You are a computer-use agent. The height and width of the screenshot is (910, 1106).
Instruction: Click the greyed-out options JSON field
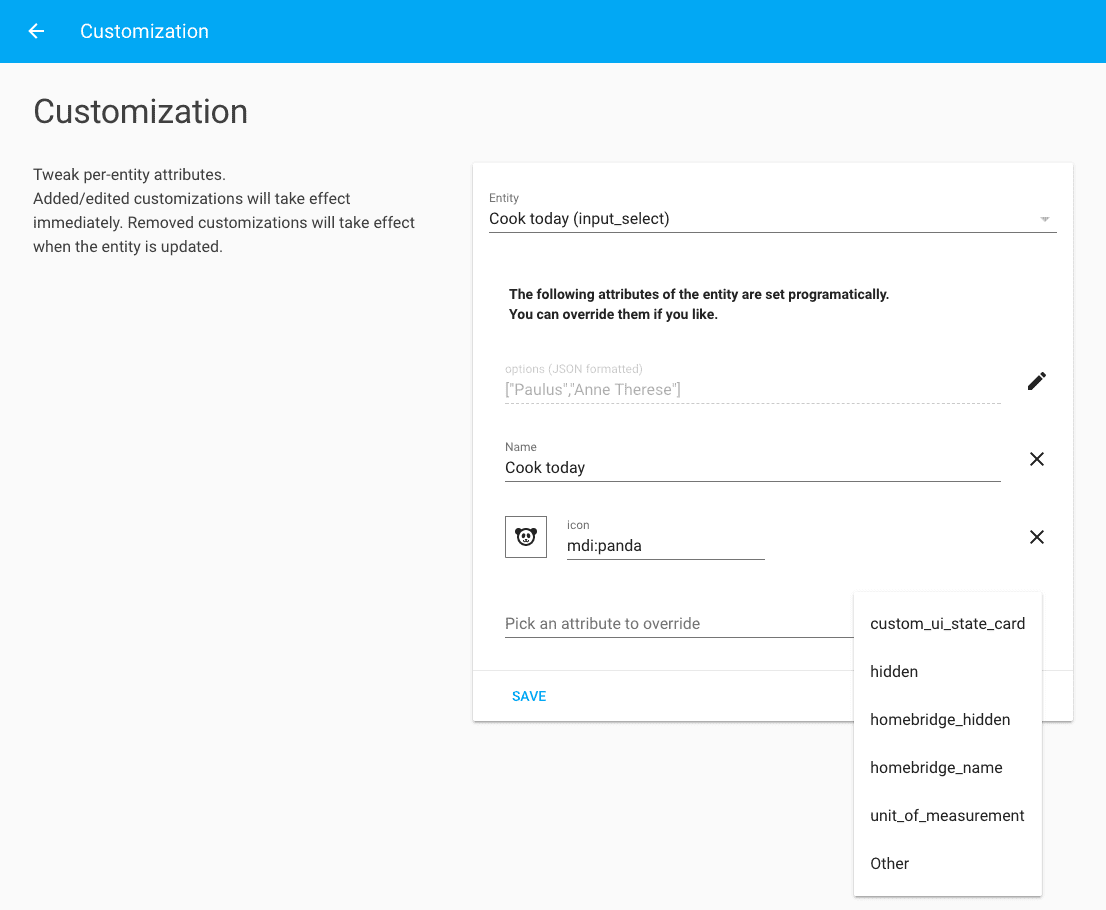751,390
